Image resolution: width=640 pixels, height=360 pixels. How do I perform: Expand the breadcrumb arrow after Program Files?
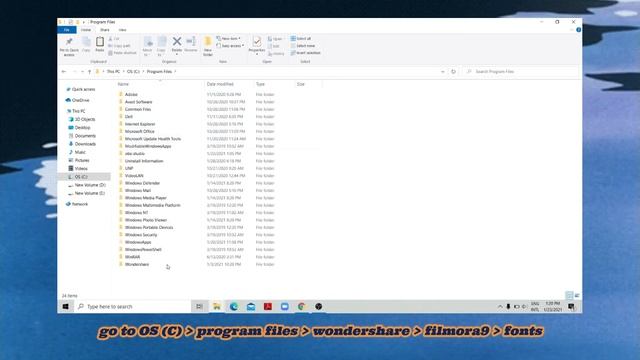click(x=176, y=71)
